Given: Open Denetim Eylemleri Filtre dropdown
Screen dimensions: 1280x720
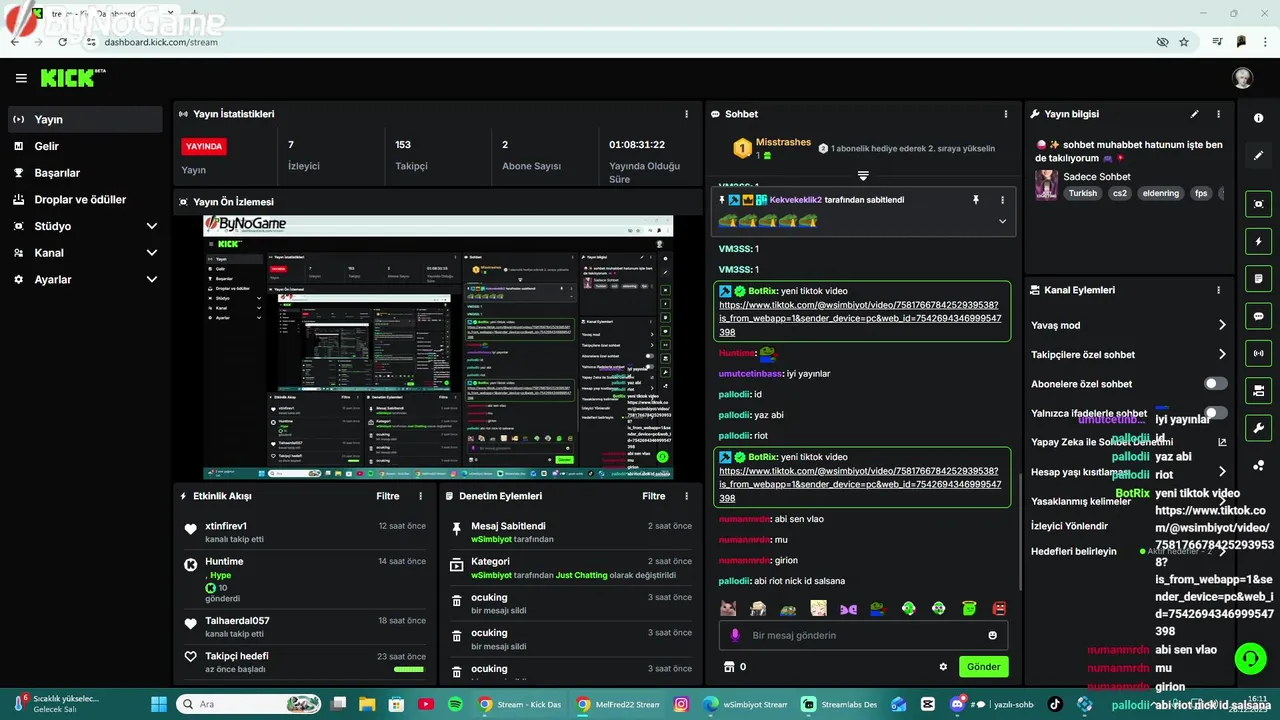Looking at the screenshot, I should pos(654,496).
